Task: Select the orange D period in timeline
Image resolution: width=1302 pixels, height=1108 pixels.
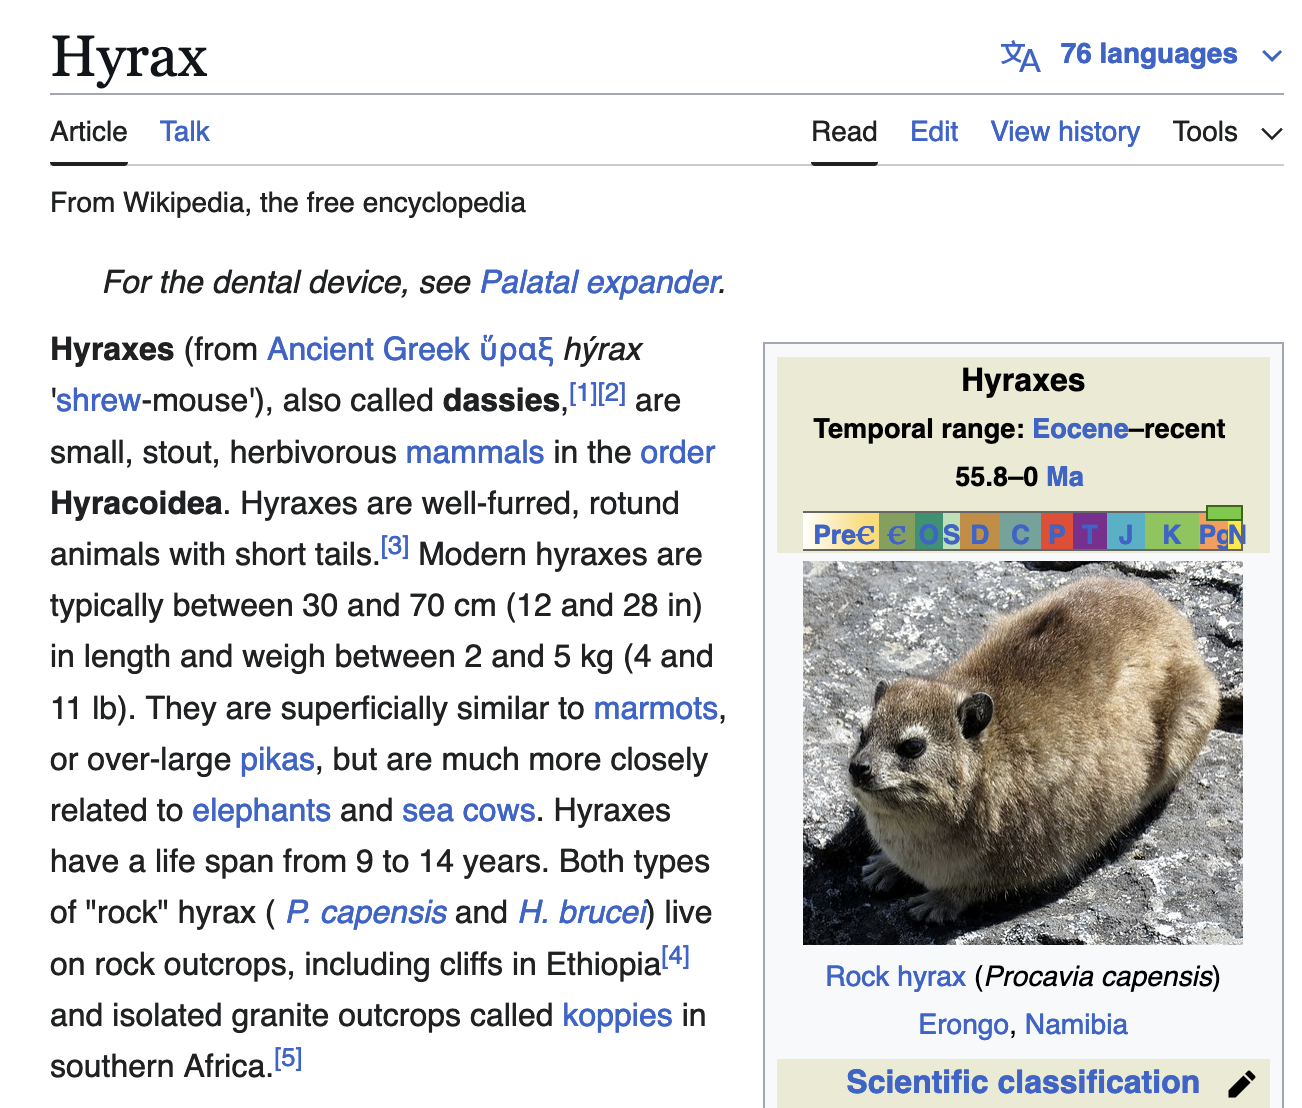Action: point(980,535)
